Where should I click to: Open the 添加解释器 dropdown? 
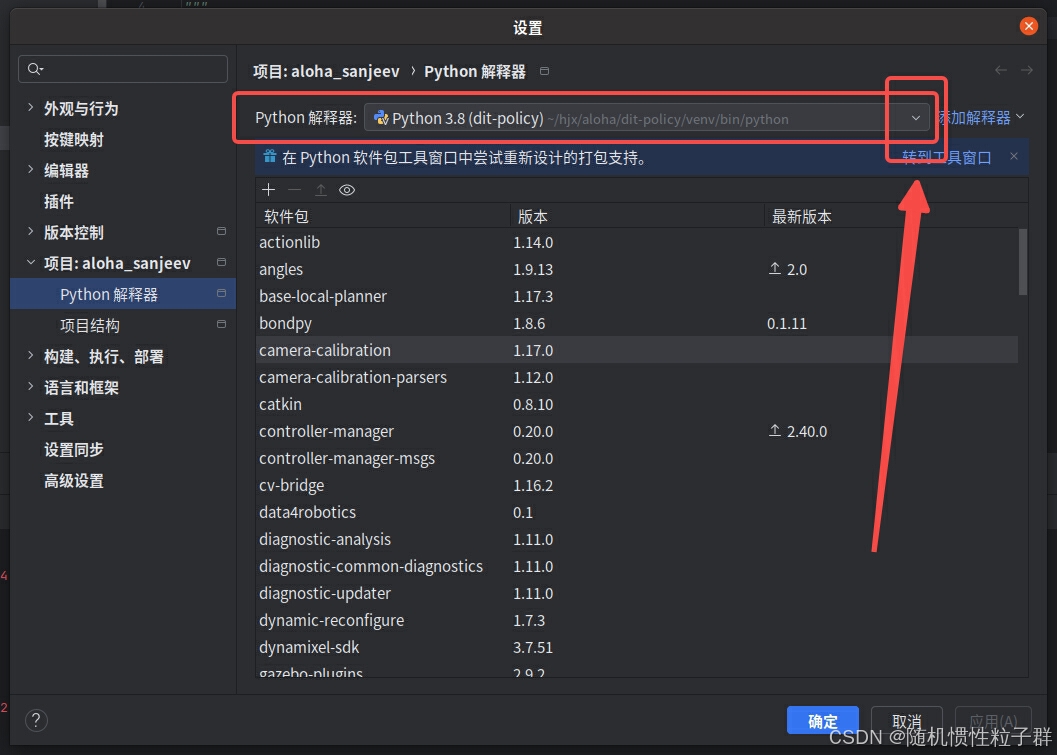click(981, 117)
